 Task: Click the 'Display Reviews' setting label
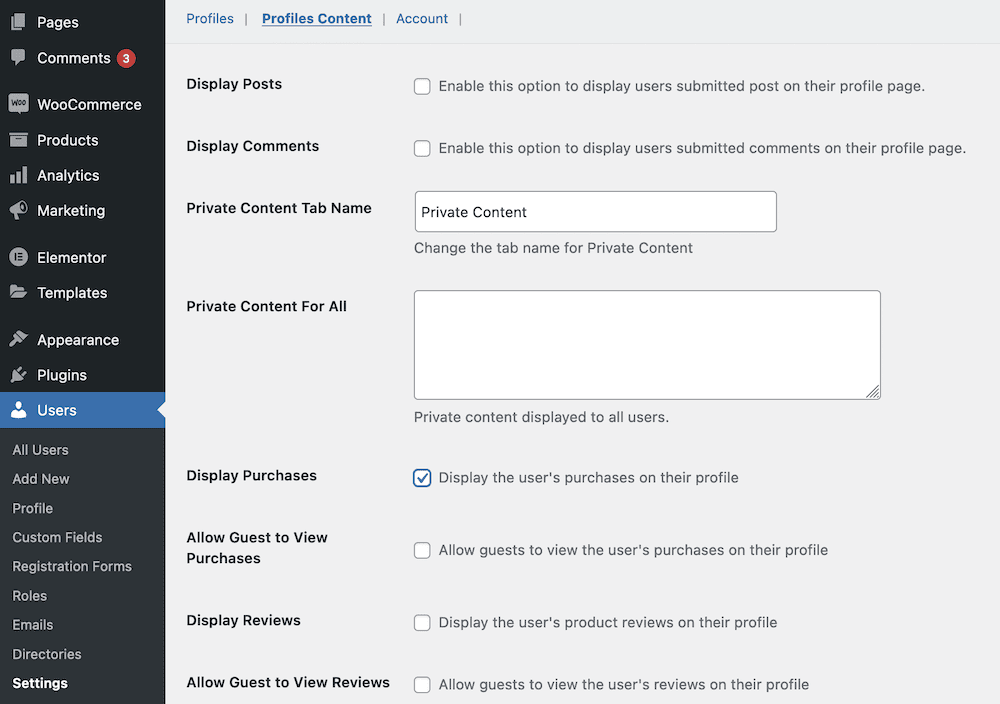(x=244, y=620)
